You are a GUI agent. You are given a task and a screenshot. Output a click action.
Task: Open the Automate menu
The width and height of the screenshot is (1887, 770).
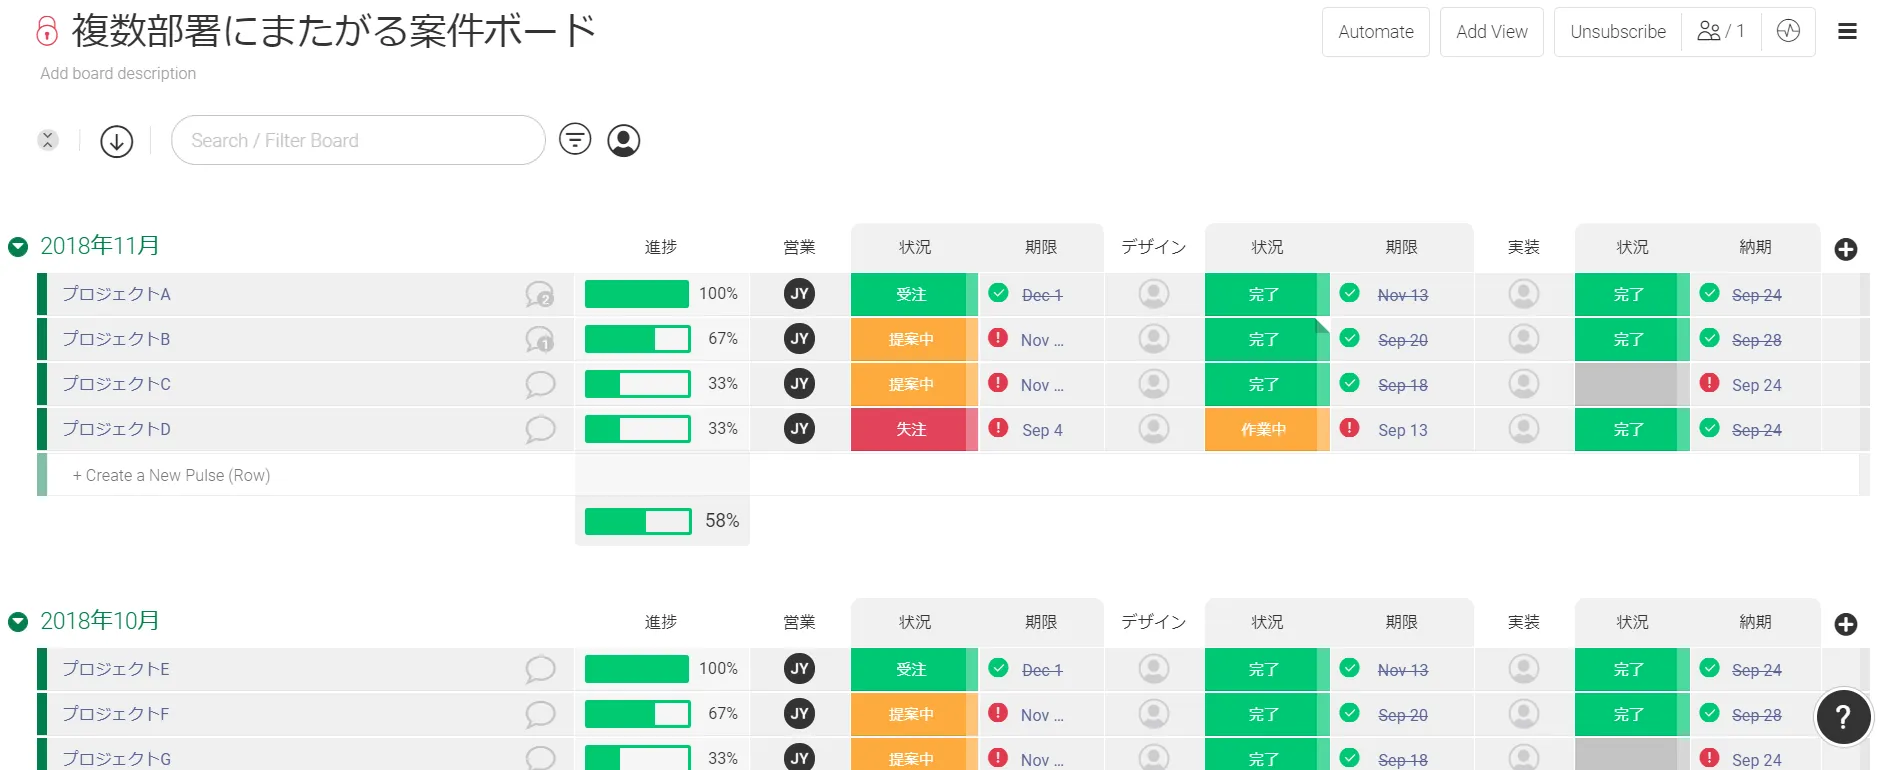point(1375,32)
